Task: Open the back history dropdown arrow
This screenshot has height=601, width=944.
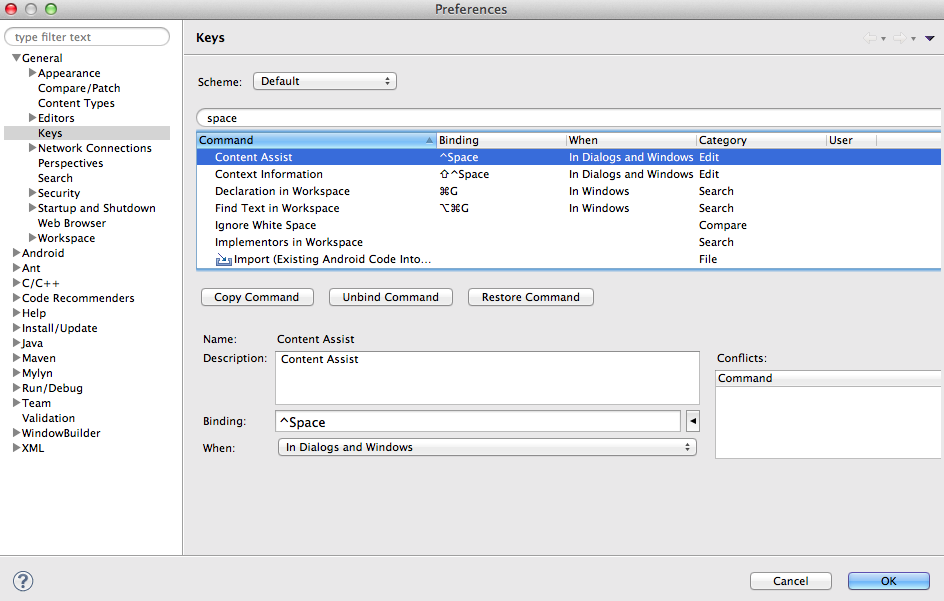Action: coord(883,38)
